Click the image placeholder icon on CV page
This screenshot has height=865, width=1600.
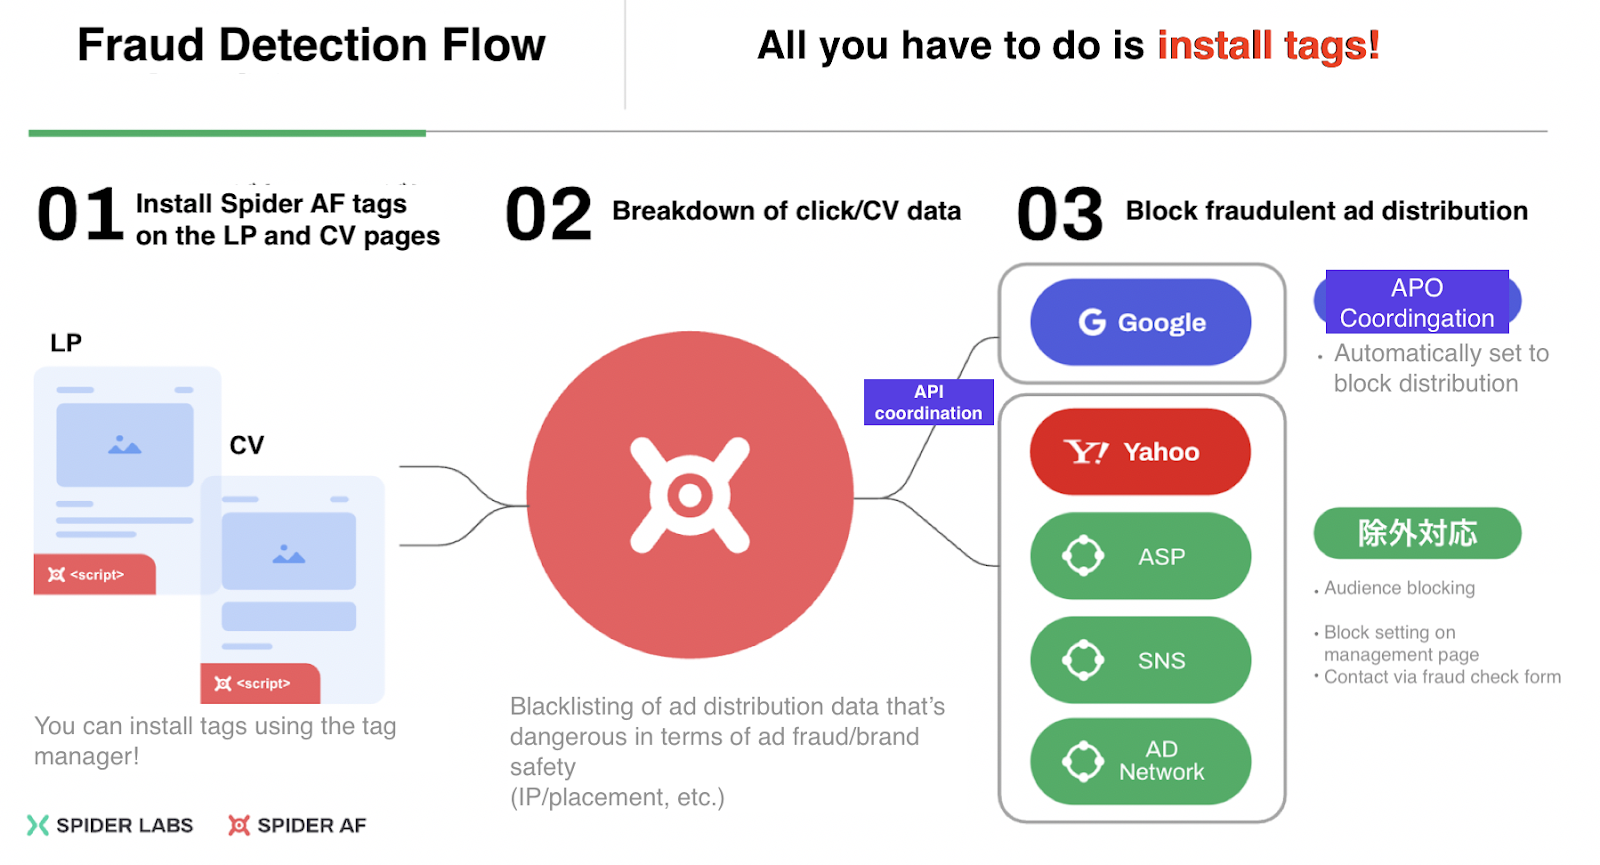click(x=289, y=554)
